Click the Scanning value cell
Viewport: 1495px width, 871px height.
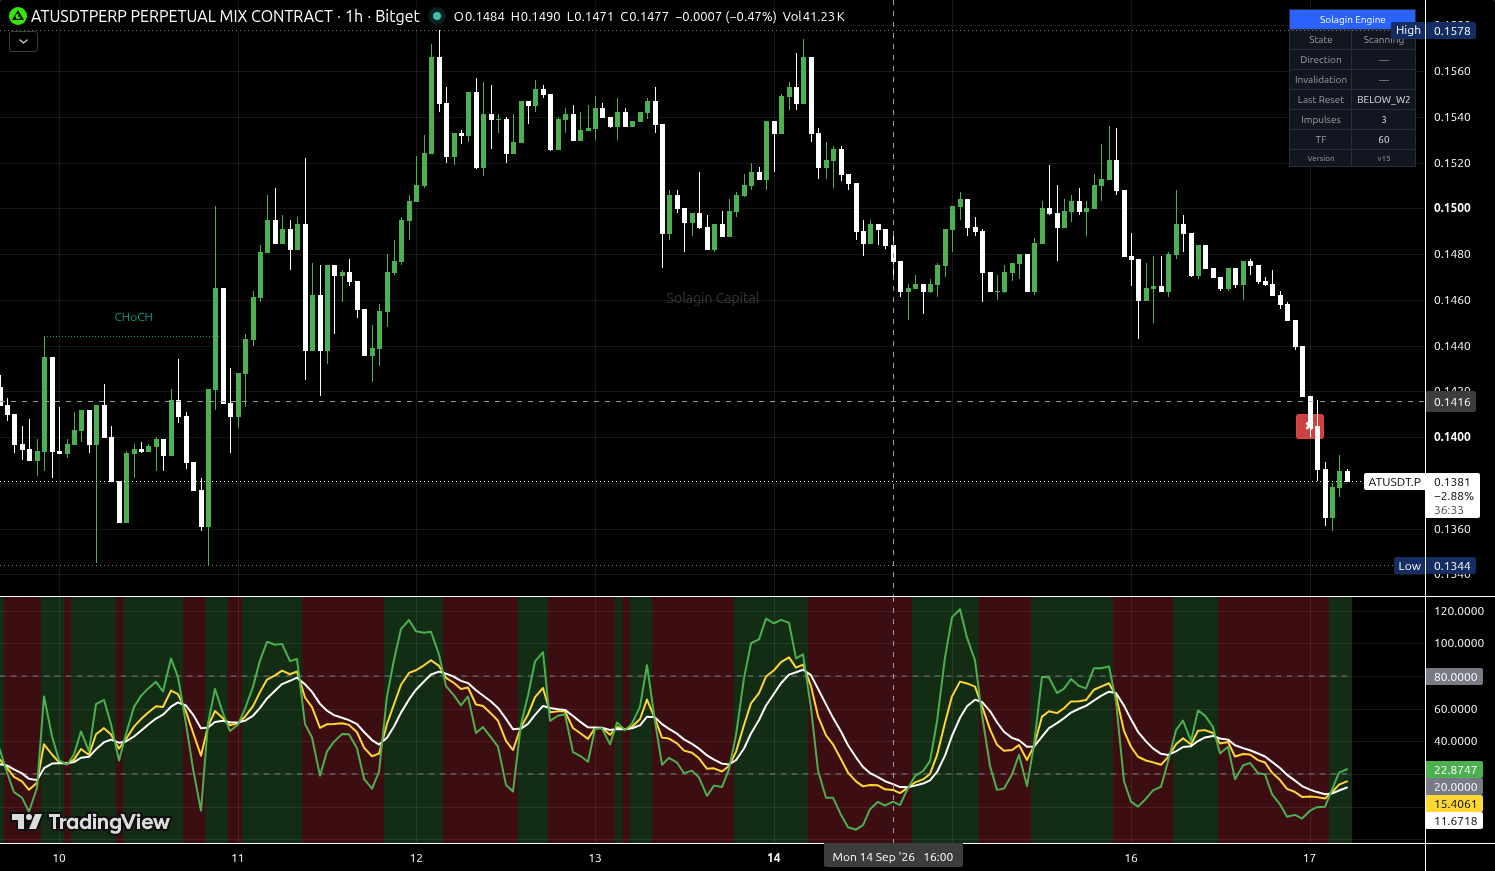(x=1383, y=40)
